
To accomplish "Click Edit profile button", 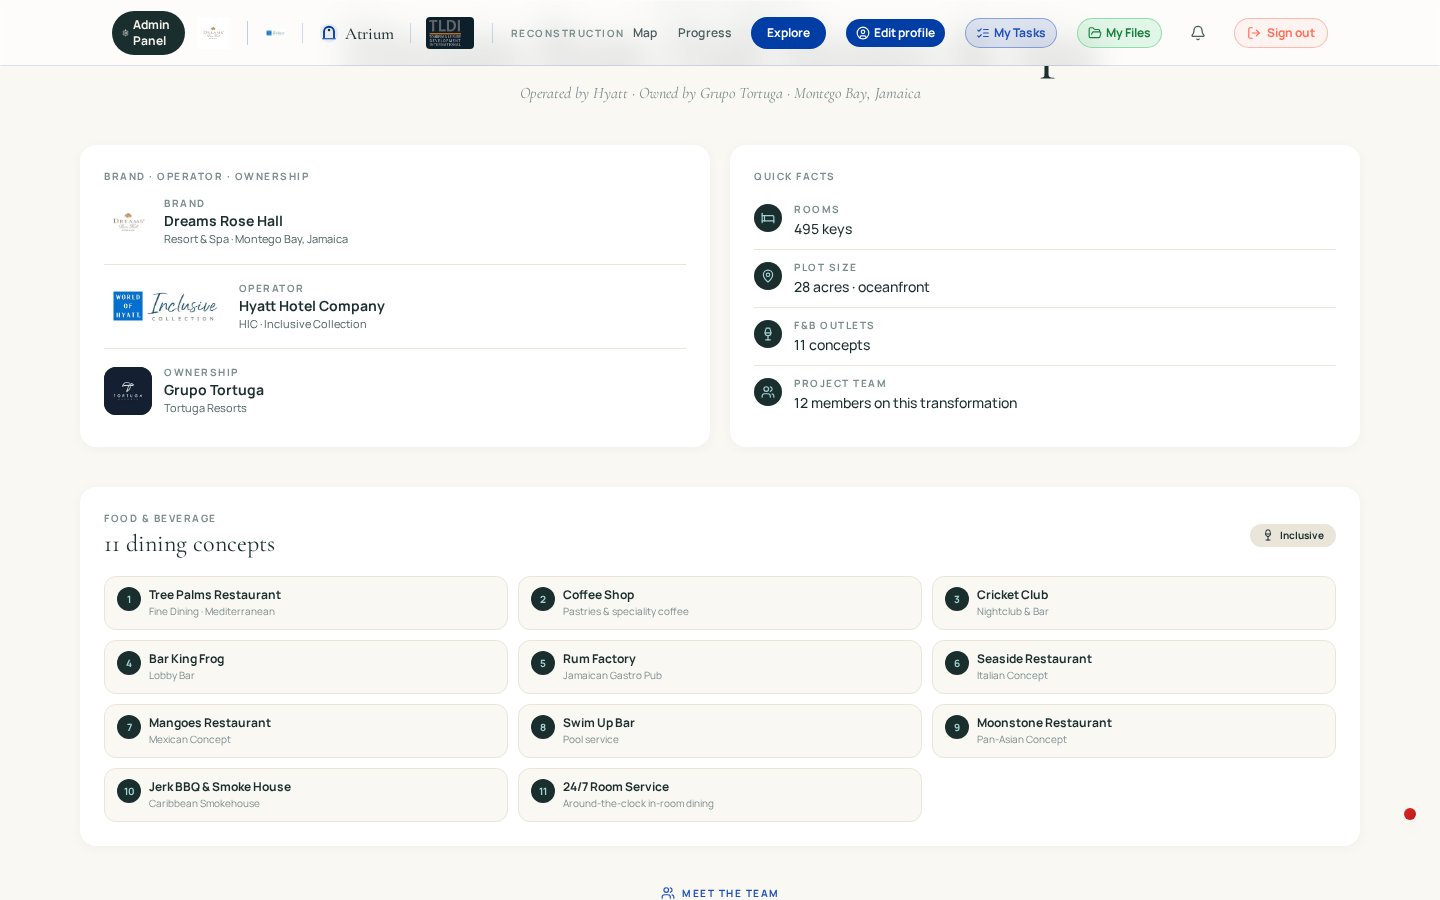I will point(895,33).
